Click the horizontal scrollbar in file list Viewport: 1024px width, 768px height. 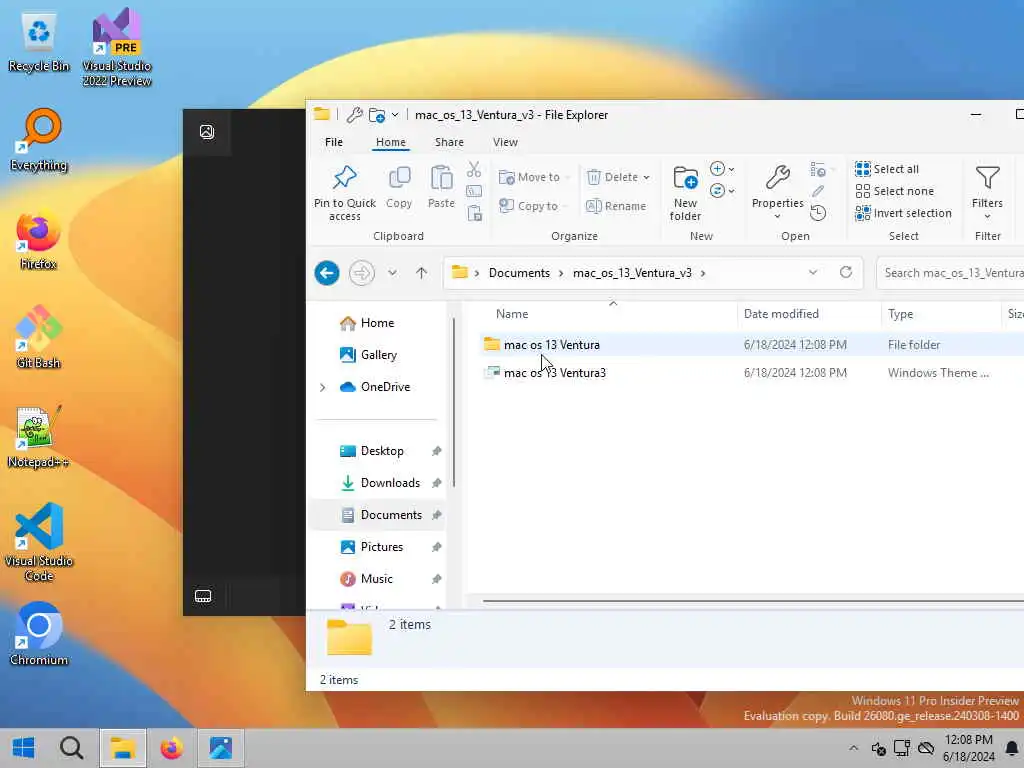753,601
